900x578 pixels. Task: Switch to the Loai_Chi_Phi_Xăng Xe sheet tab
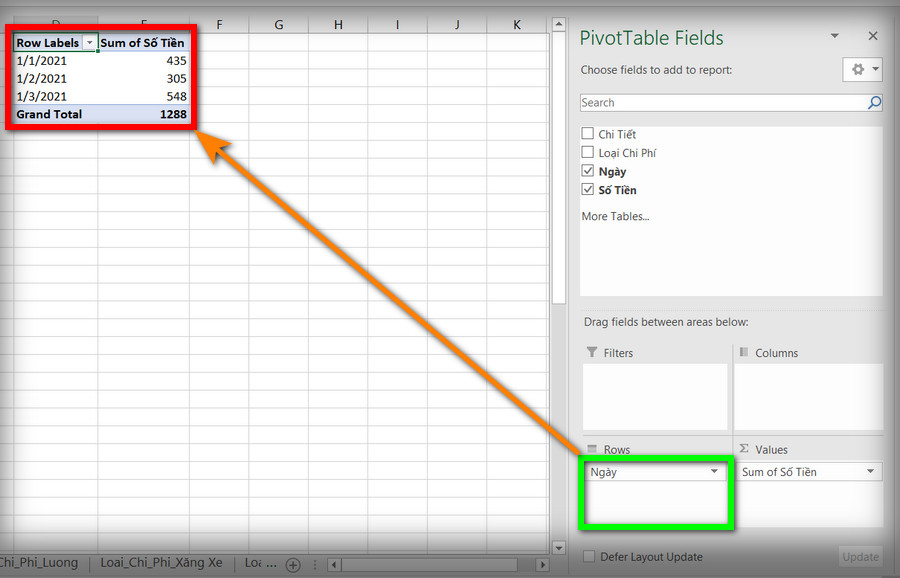[x=161, y=563]
